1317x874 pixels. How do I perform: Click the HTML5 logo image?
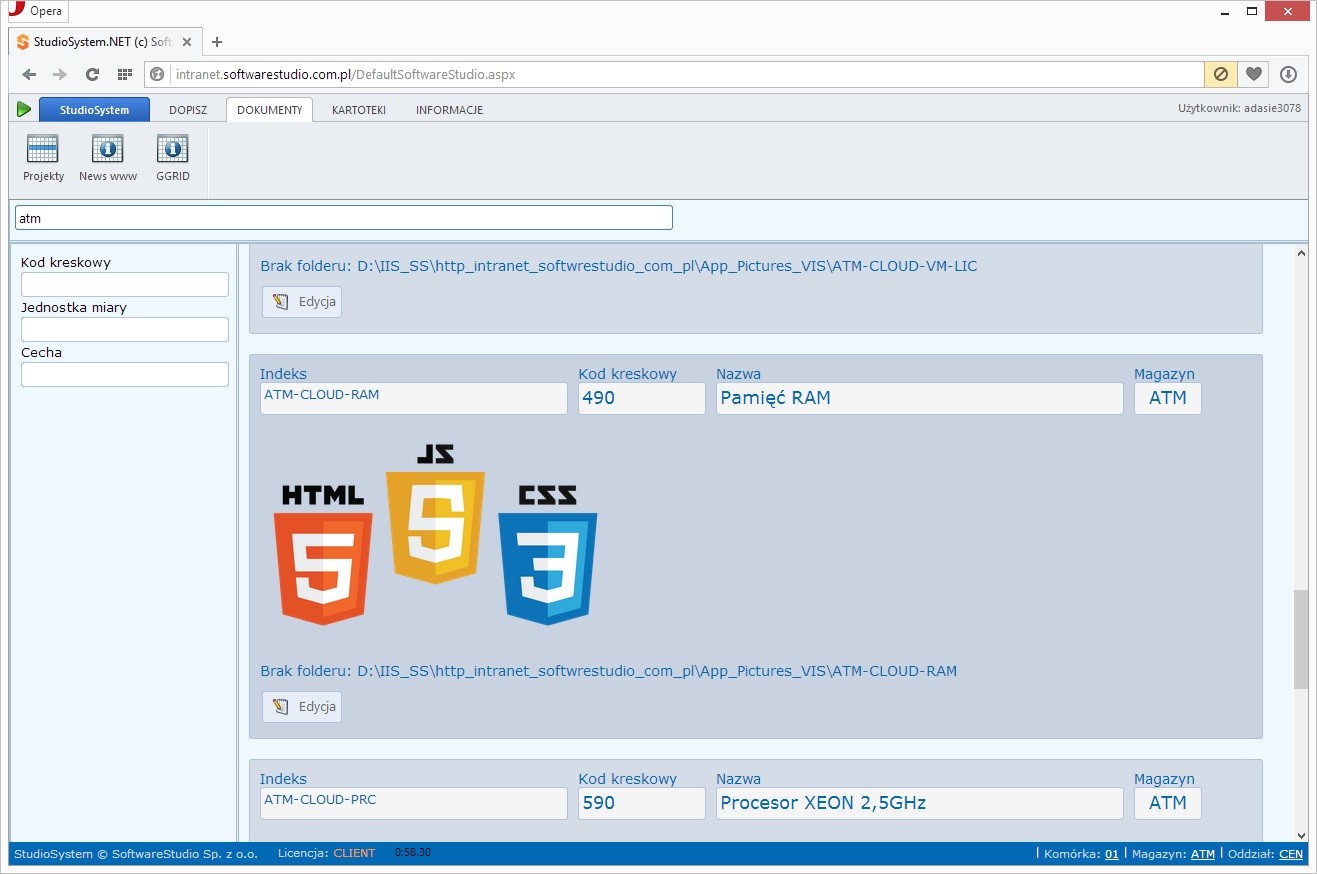[x=323, y=555]
